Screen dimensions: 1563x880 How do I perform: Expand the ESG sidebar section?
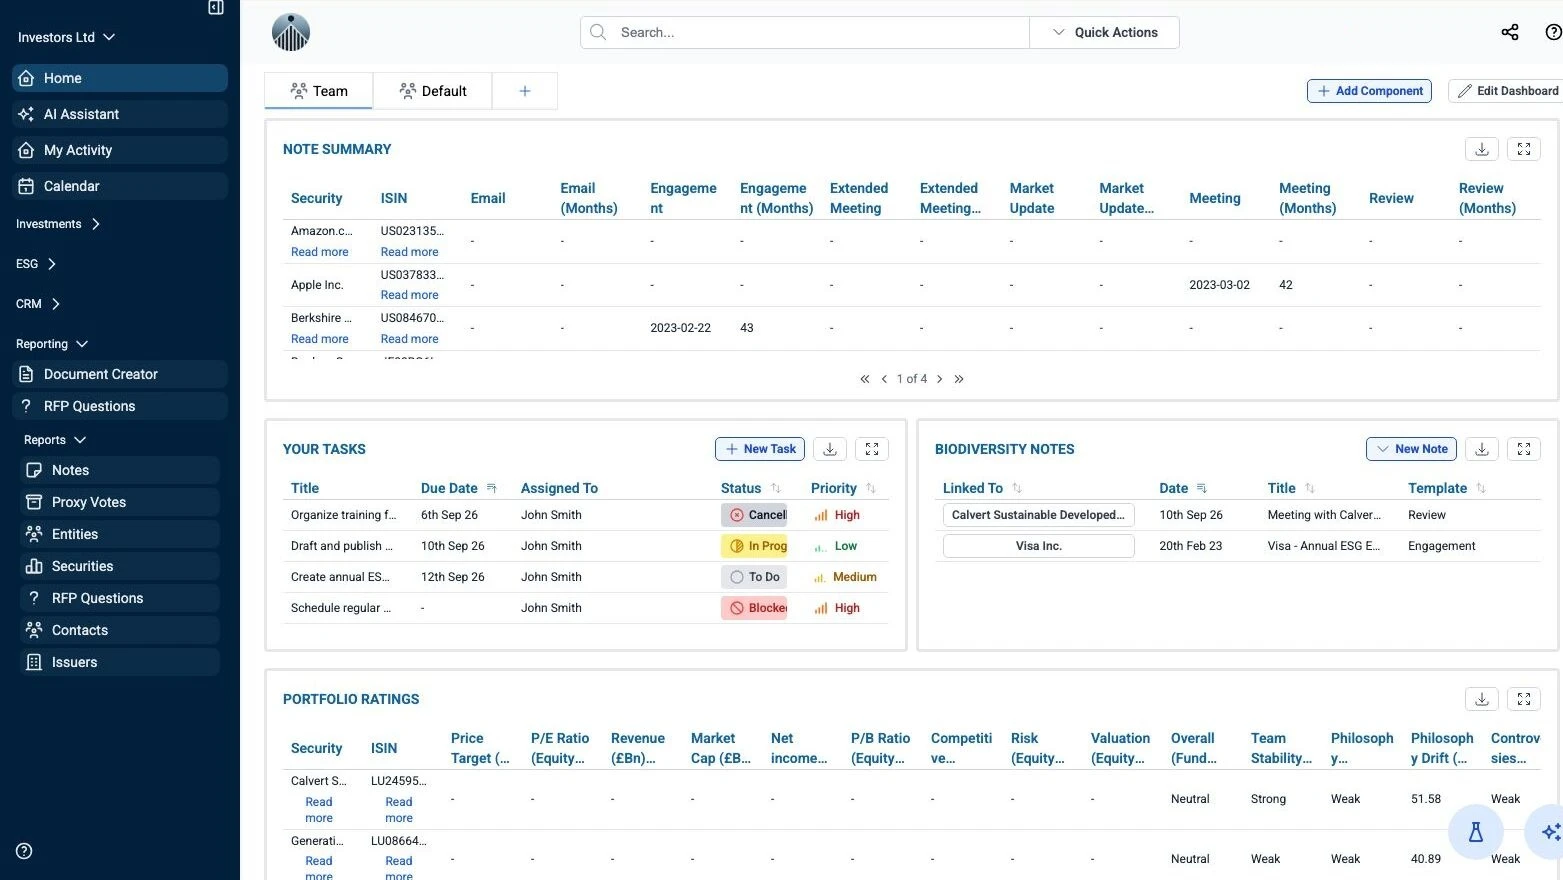pyautogui.click(x=36, y=264)
